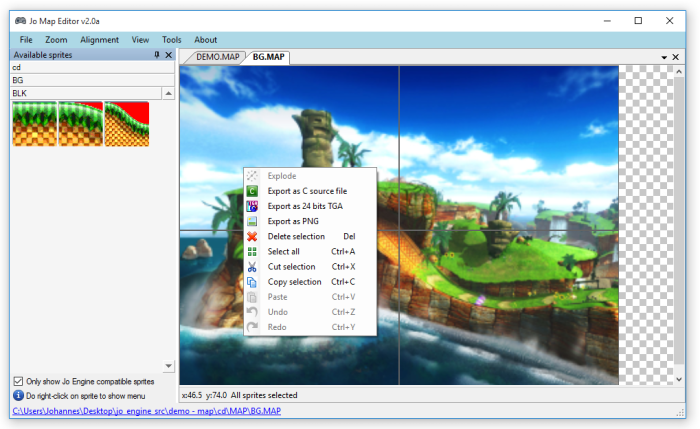
Task: Click the Jo Map Editor gamepad title icon
Action: (x=20, y=21)
